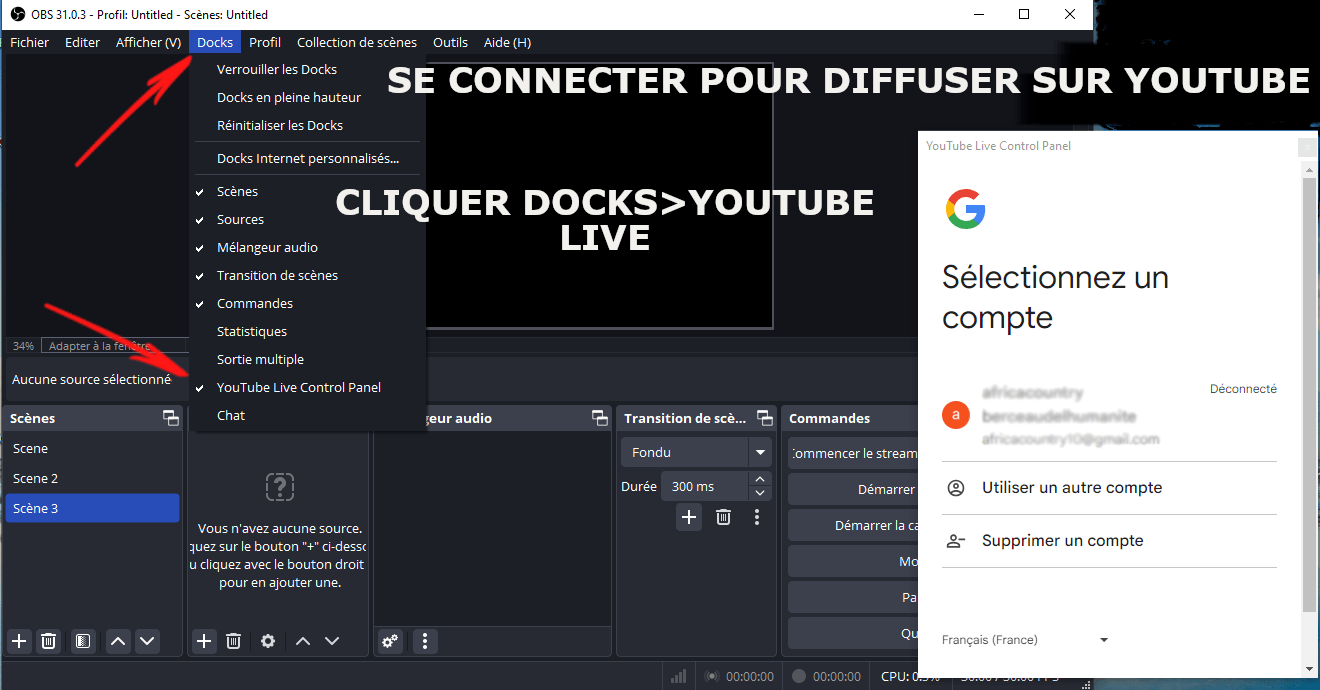Open scene filters icon in Scènes panel
This screenshot has width=1320, height=690.
(83, 641)
